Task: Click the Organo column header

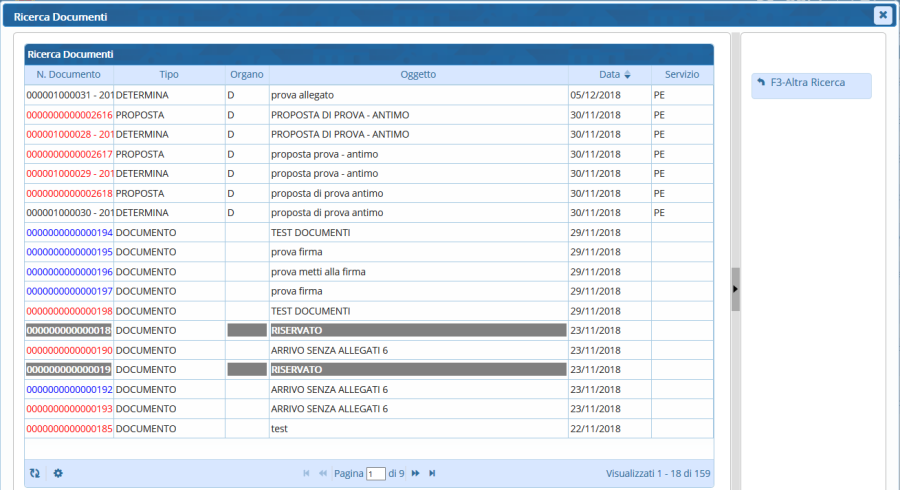Action: [246, 75]
